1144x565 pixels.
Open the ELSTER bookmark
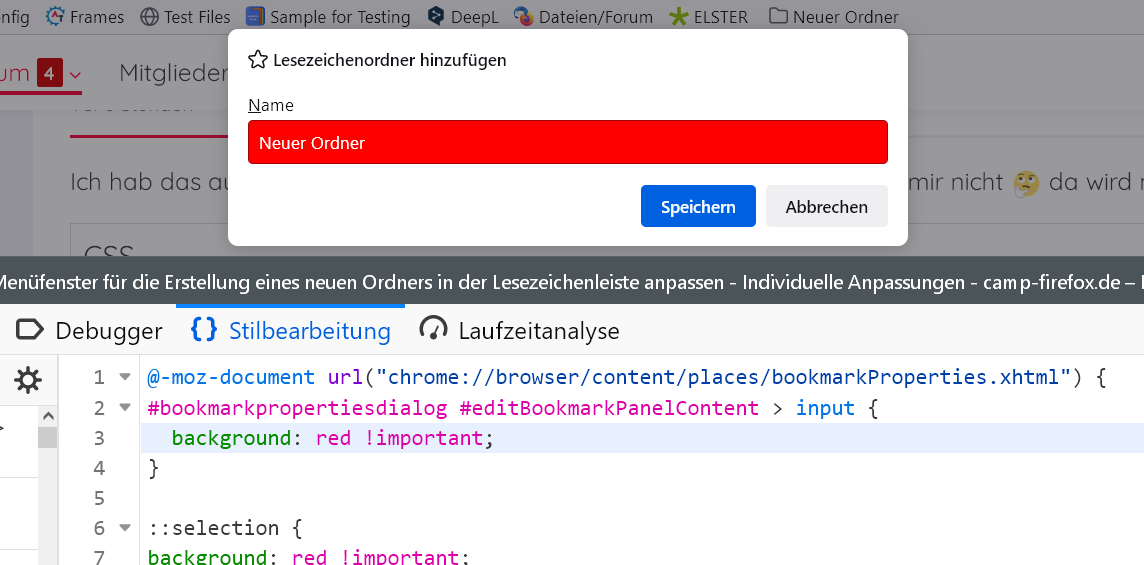pos(709,16)
